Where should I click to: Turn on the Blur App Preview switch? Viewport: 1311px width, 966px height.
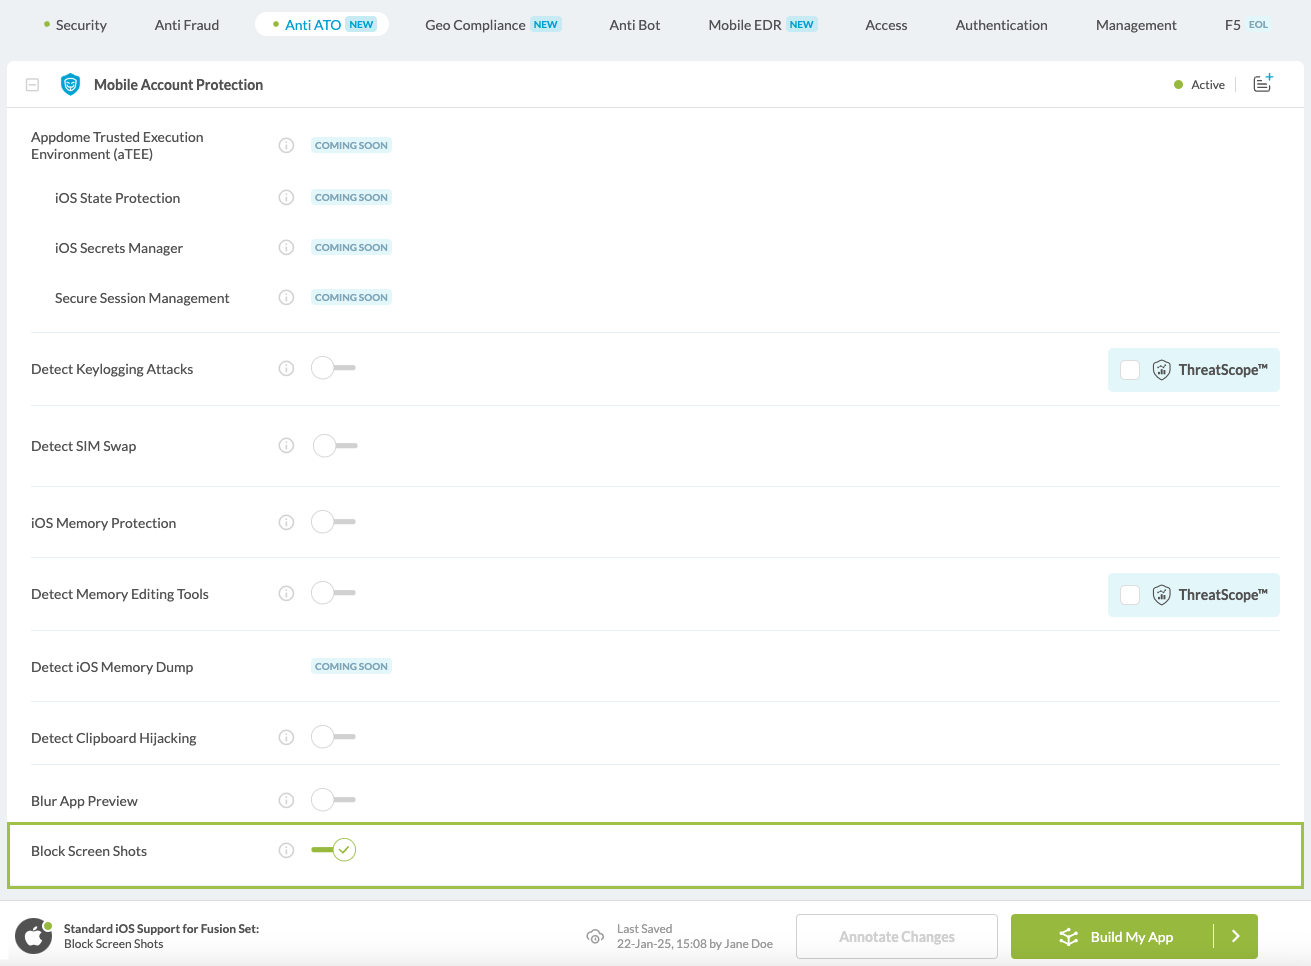pyautogui.click(x=333, y=800)
